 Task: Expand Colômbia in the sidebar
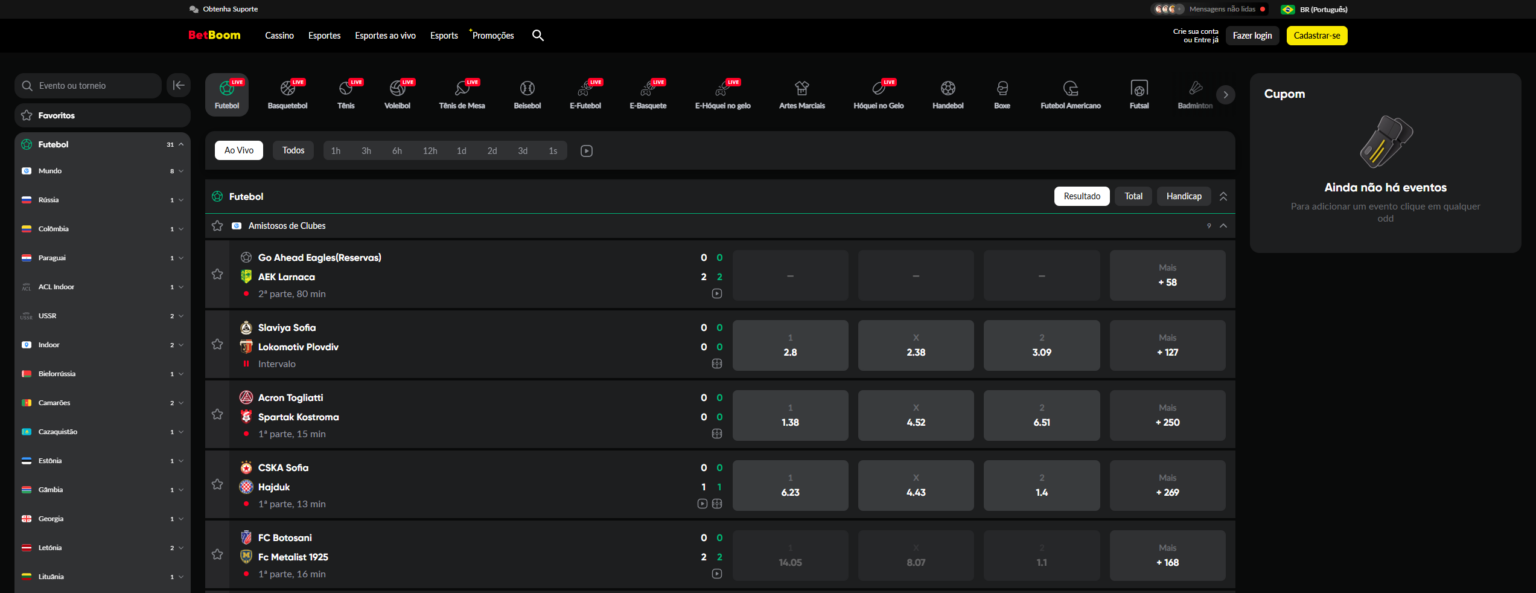pyautogui.click(x=181, y=229)
